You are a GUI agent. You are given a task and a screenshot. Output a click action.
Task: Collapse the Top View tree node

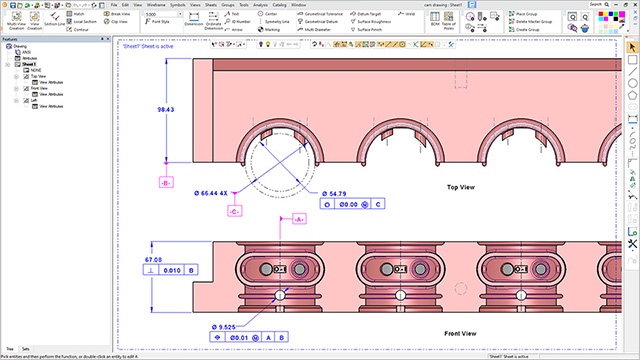coord(16,76)
